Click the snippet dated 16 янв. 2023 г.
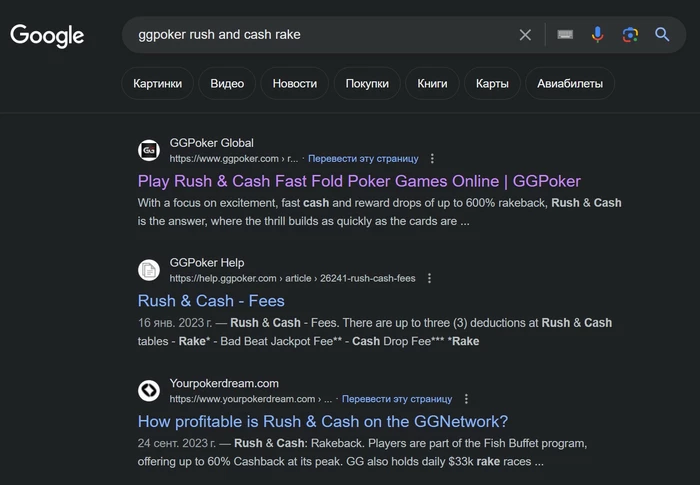Image resolution: width=700 pixels, height=485 pixels. (x=375, y=332)
